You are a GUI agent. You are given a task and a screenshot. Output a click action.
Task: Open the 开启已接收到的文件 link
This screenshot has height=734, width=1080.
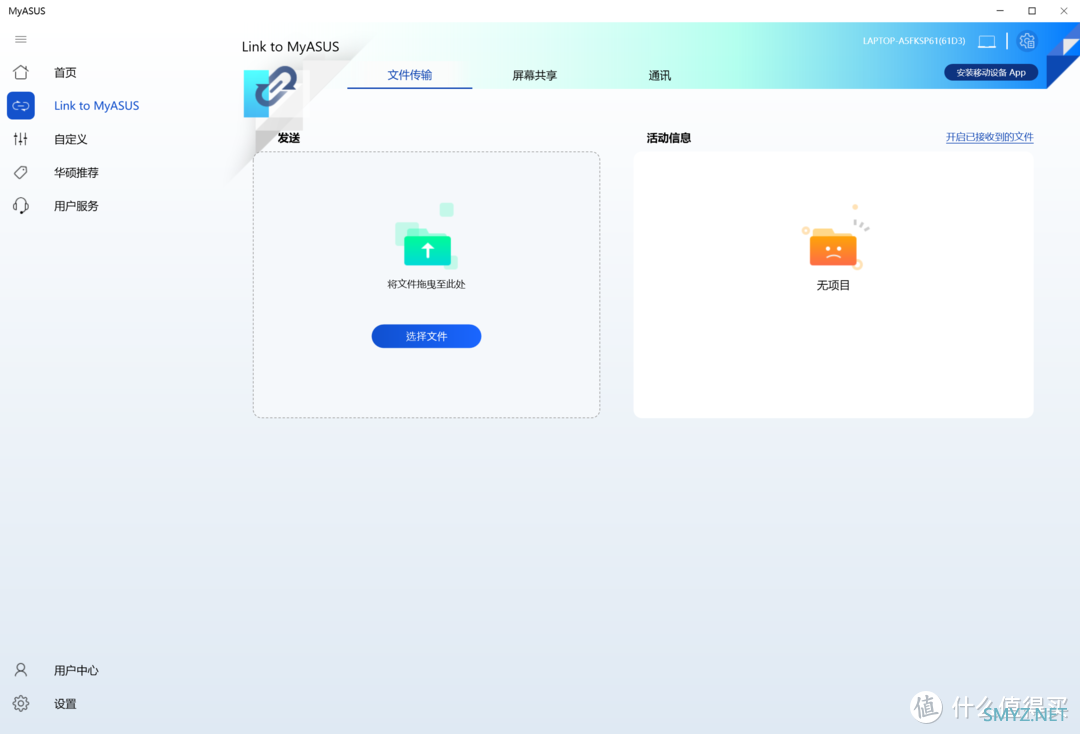(x=989, y=137)
